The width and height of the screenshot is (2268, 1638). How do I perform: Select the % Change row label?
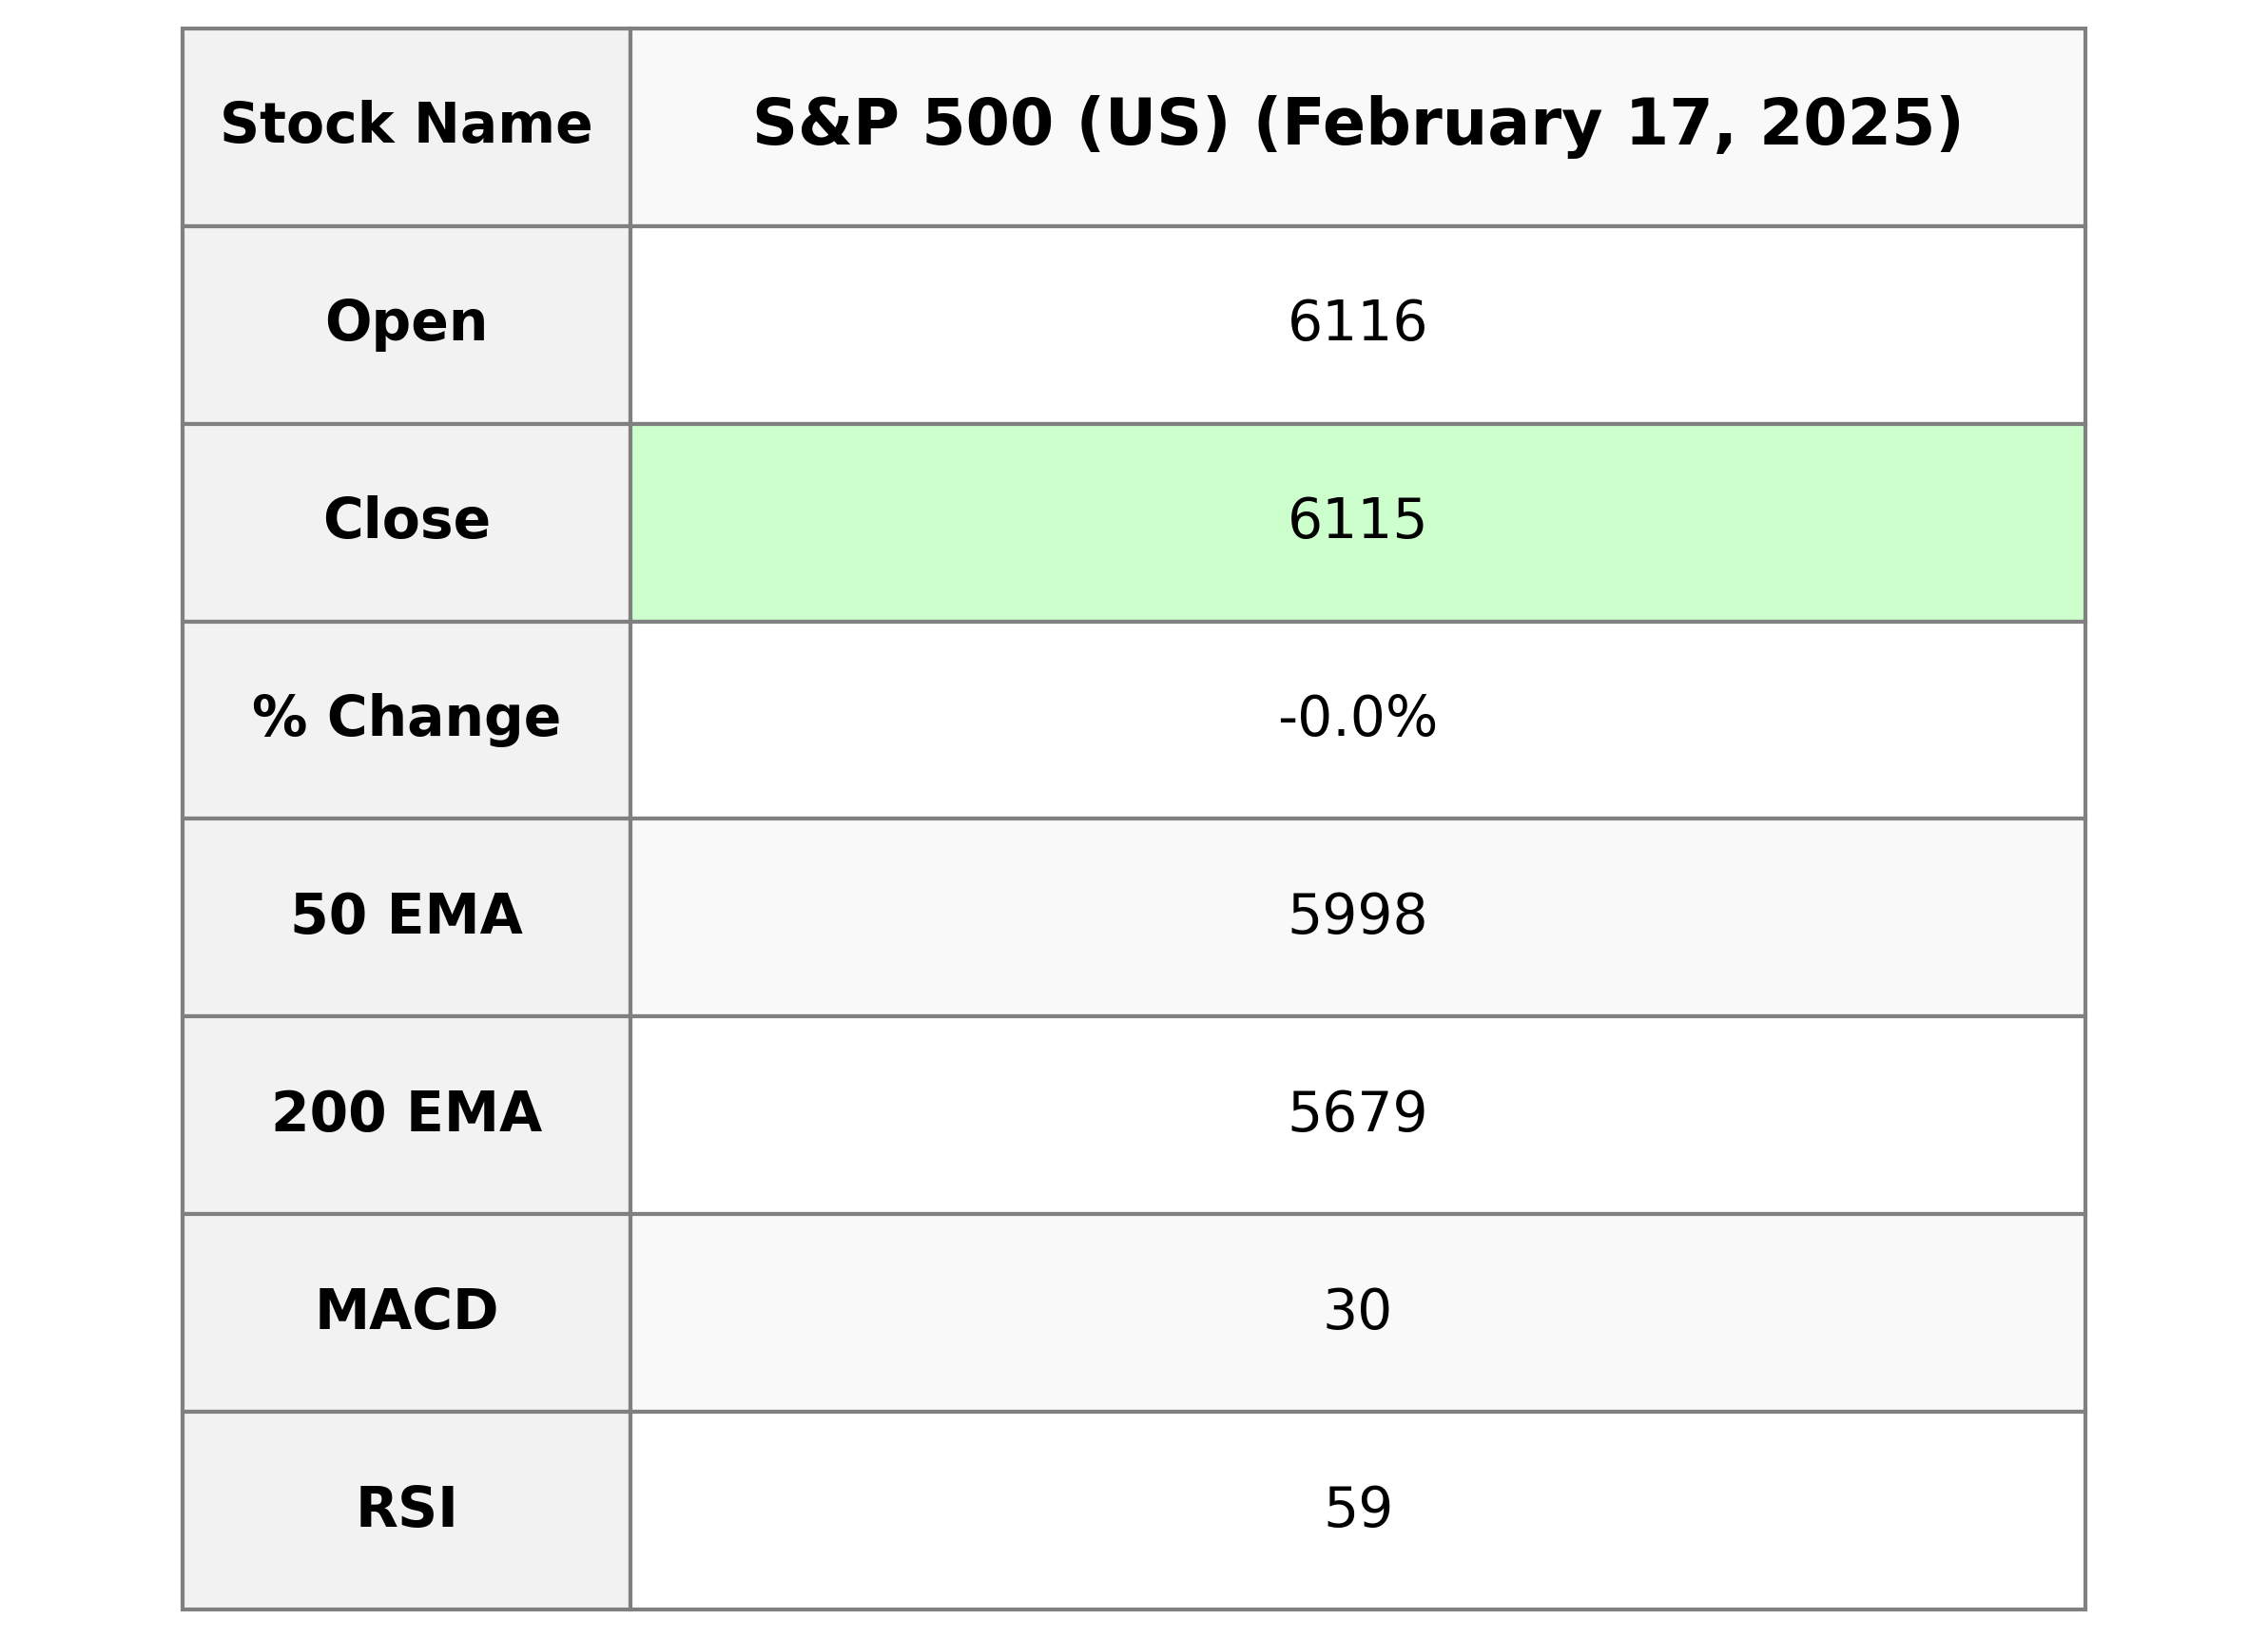click(406, 718)
